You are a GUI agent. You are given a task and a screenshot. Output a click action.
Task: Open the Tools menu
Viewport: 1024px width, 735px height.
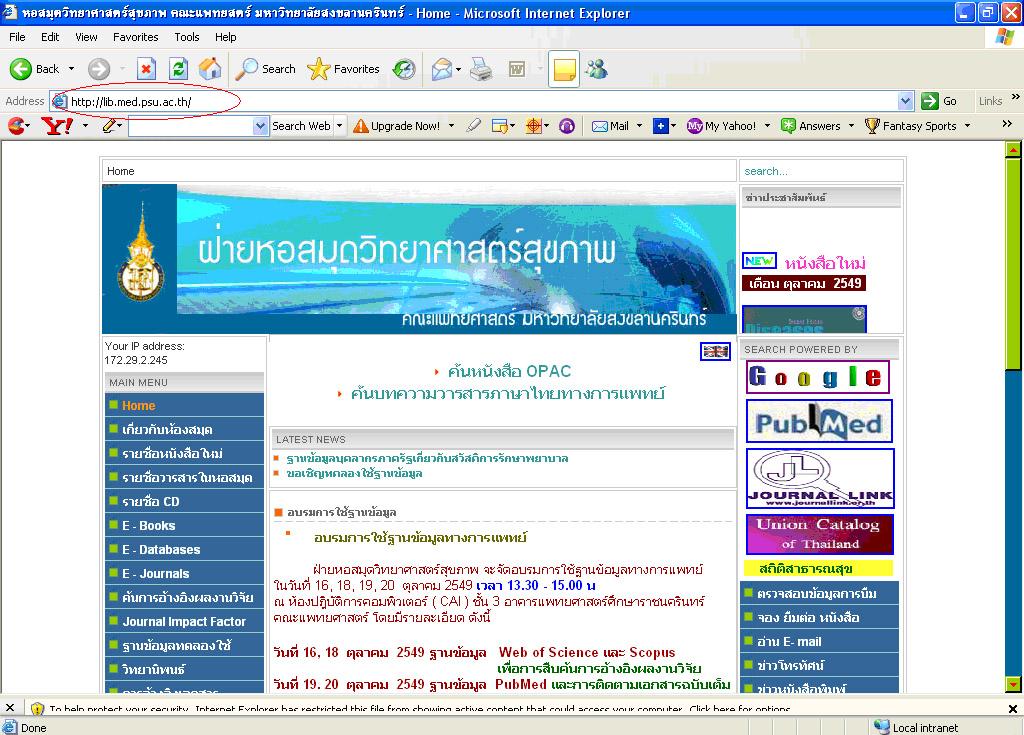click(187, 37)
